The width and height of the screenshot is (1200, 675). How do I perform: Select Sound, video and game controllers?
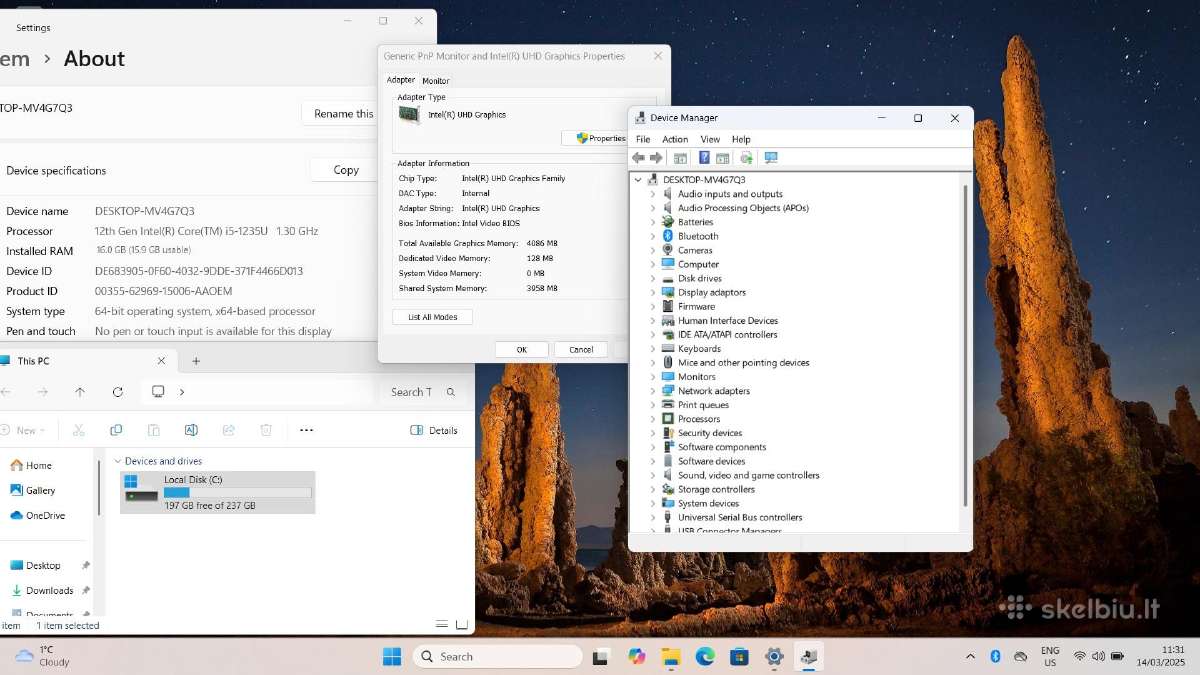pos(749,475)
